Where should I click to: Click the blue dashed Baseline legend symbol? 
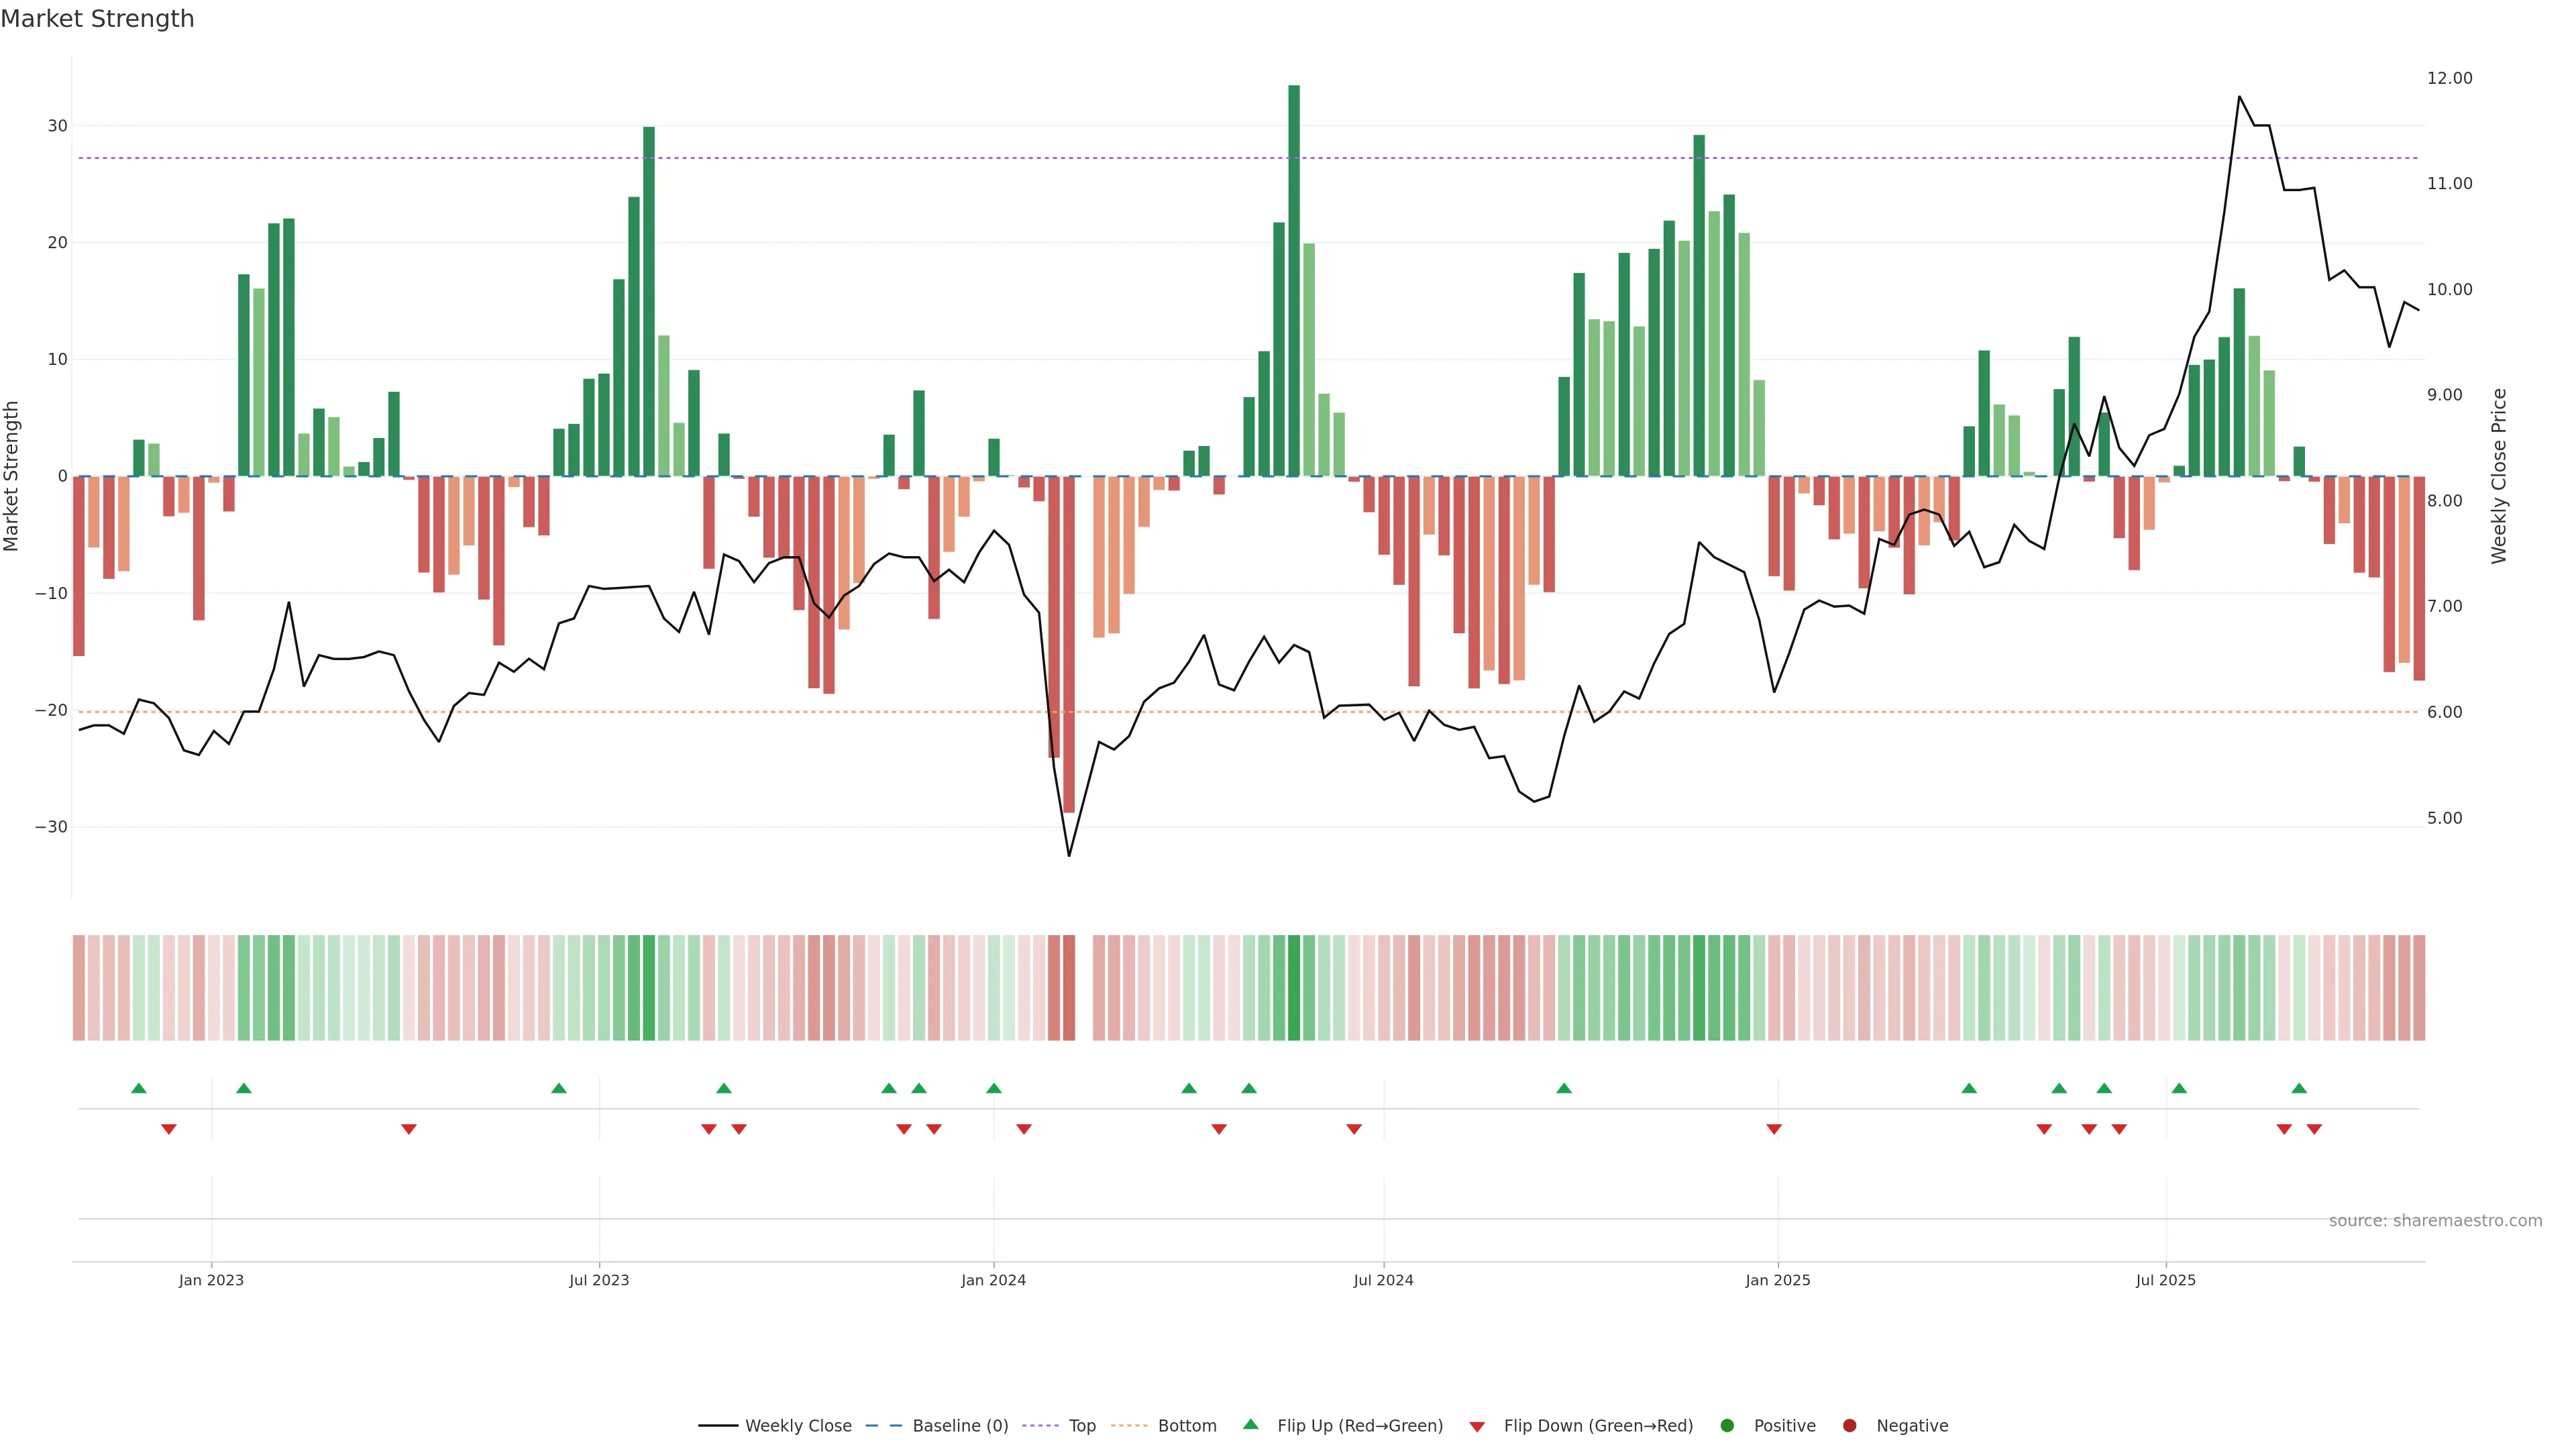883,1425
